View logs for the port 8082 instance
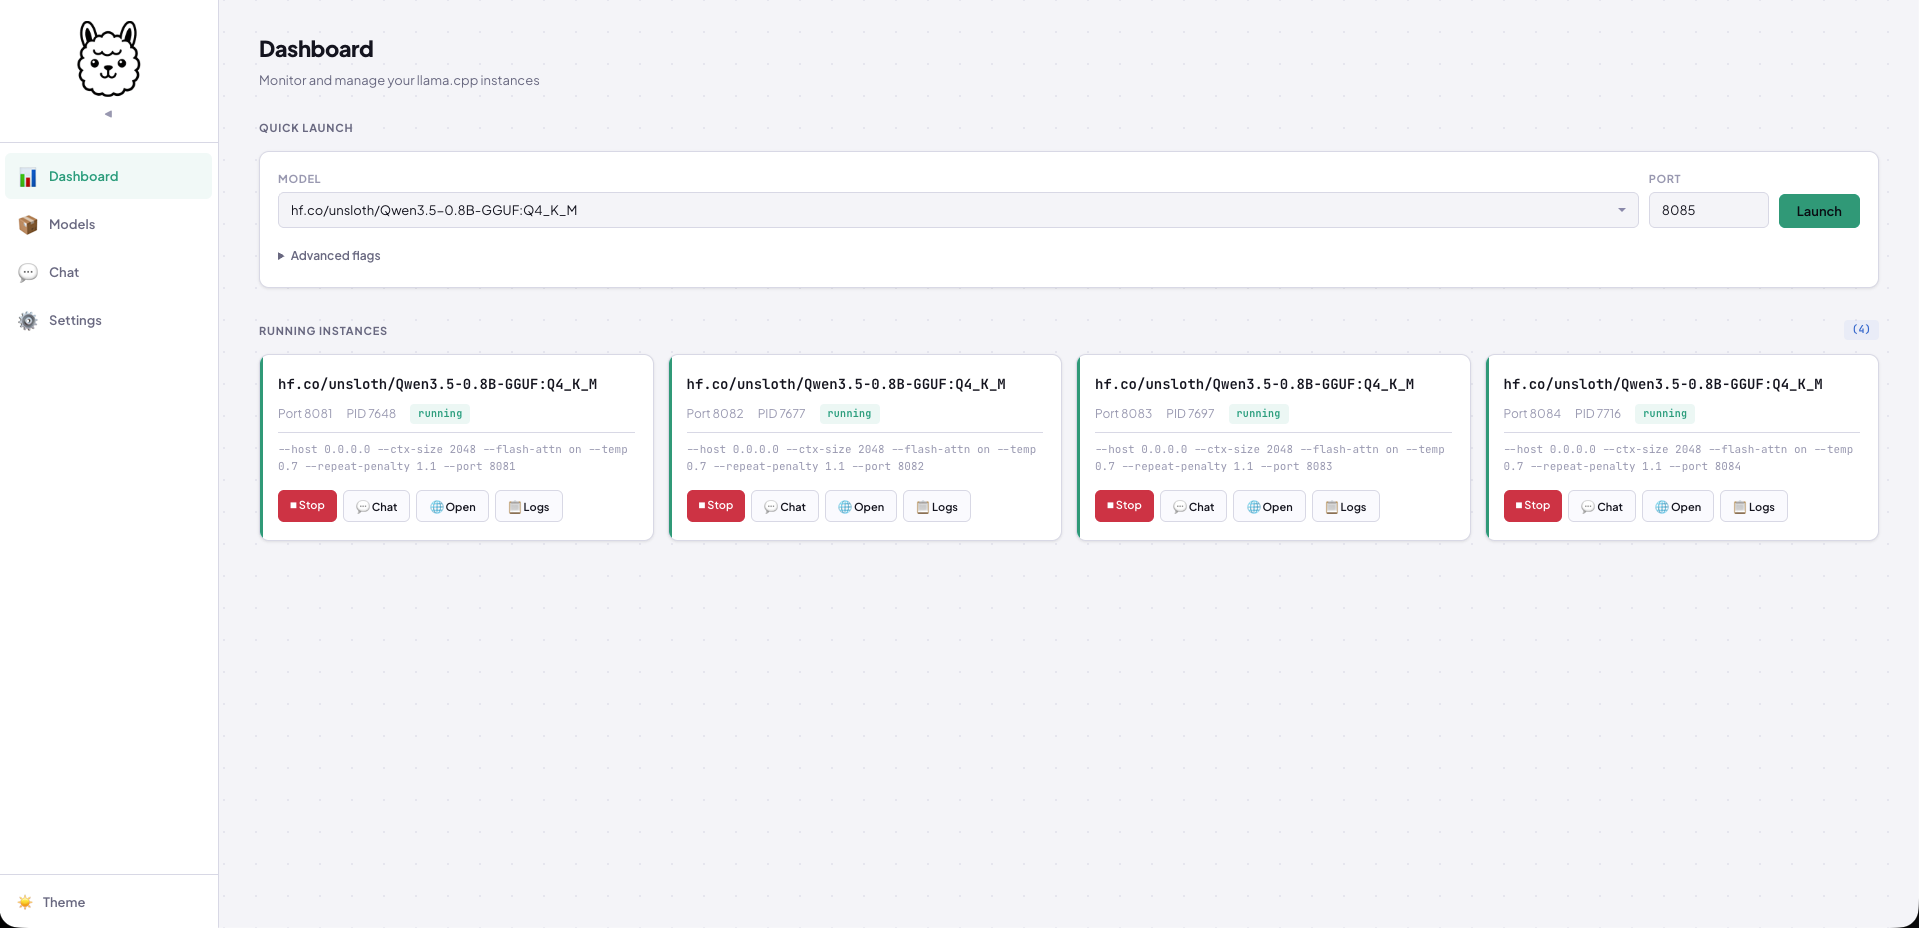 (937, 506)
